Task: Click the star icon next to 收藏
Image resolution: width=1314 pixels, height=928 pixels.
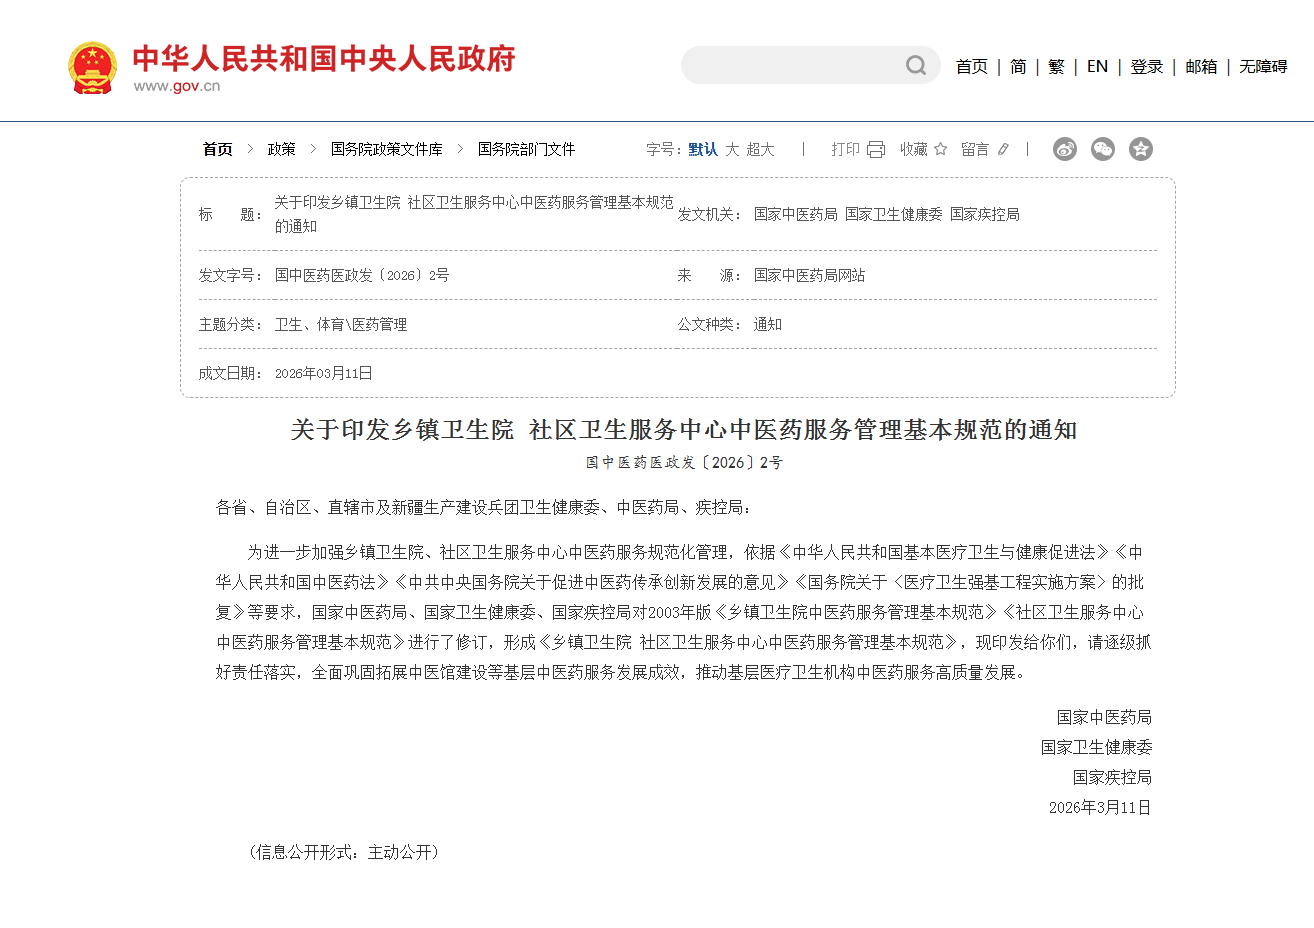Action: 940,149
